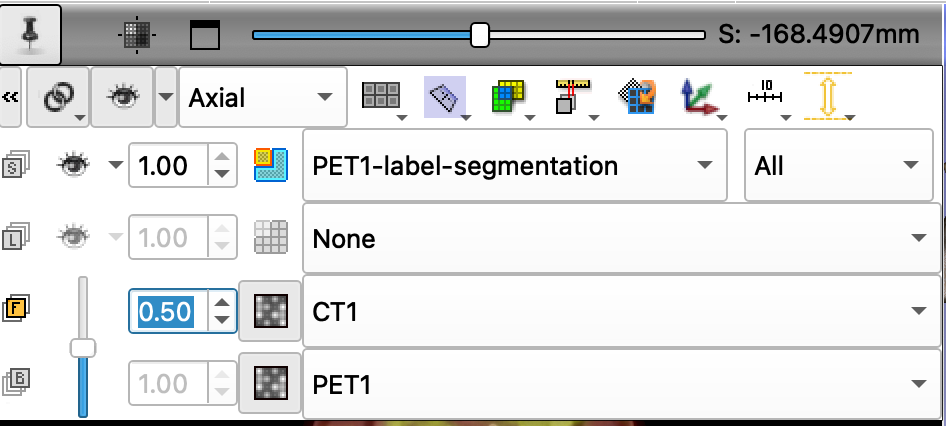Open the Axial orientation dropdown
The image size is (946, 426).
coord(263,97)
